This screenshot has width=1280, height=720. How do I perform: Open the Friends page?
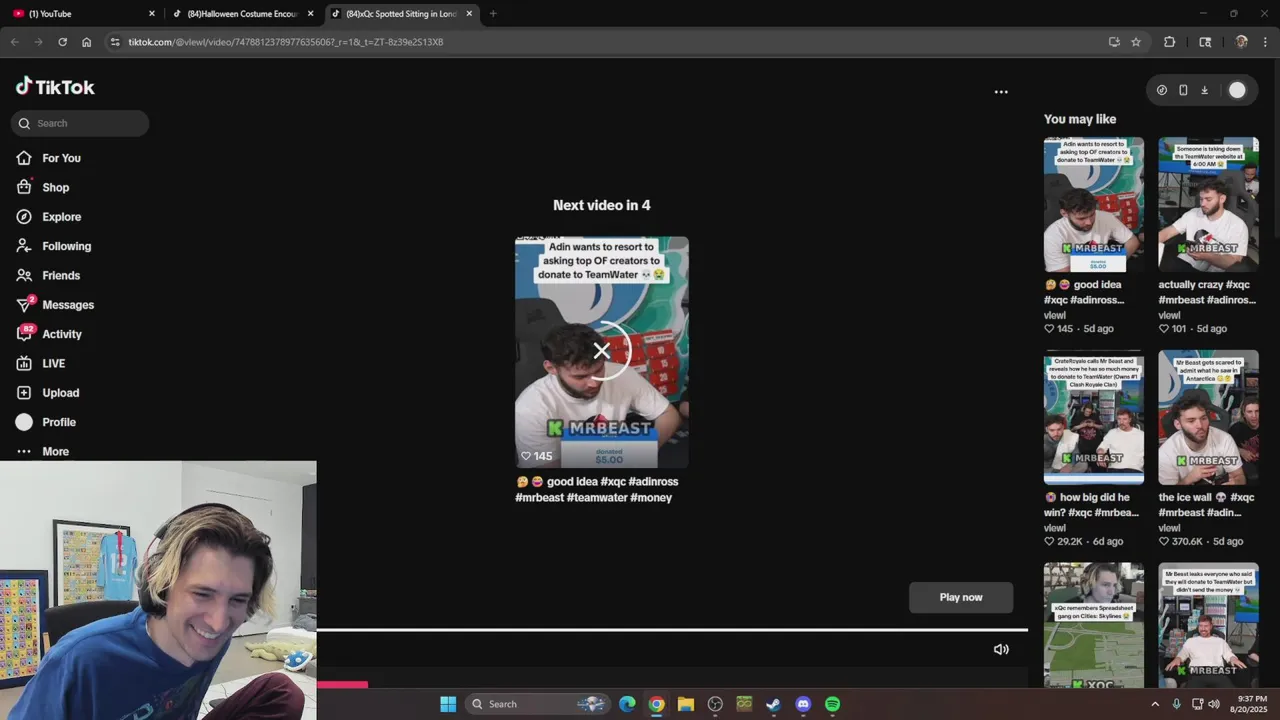48,275
